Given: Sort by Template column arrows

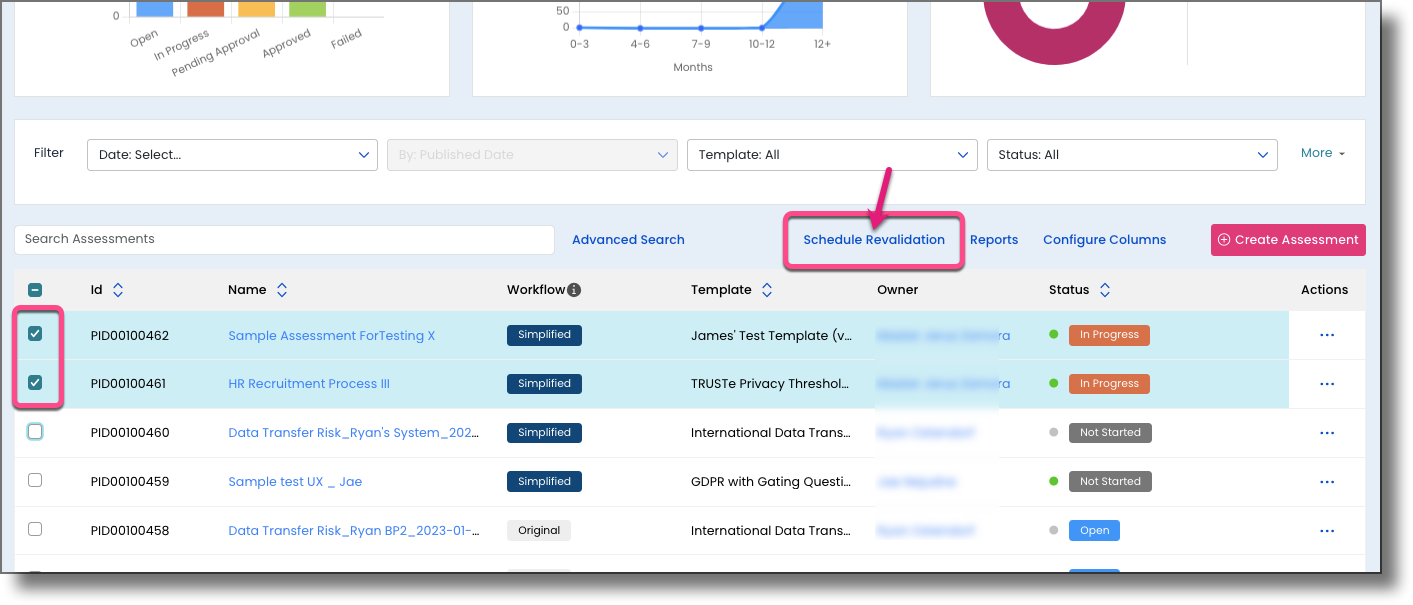Looking at the screenshot, I should [767, 290].
